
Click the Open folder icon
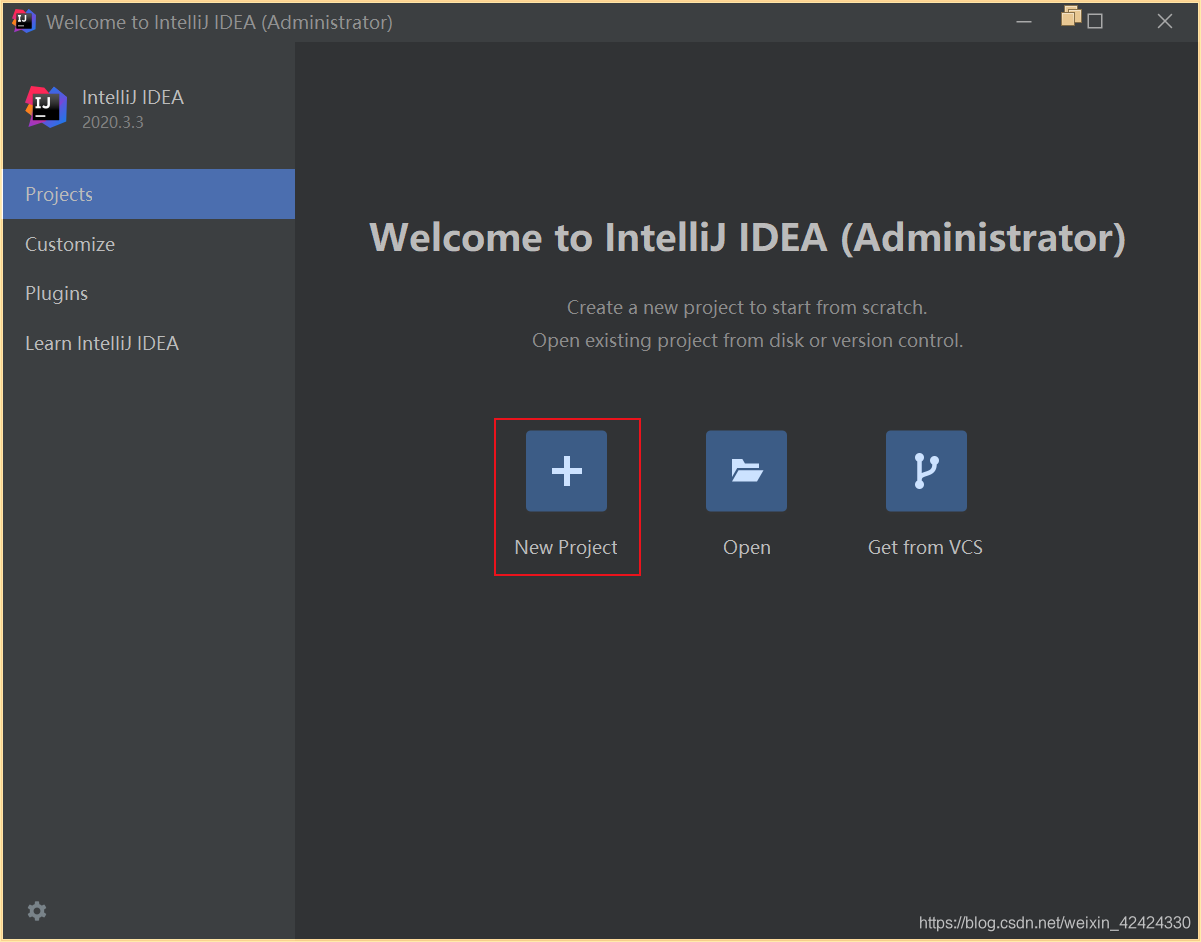pyautogui.click(x=746, y=471)
